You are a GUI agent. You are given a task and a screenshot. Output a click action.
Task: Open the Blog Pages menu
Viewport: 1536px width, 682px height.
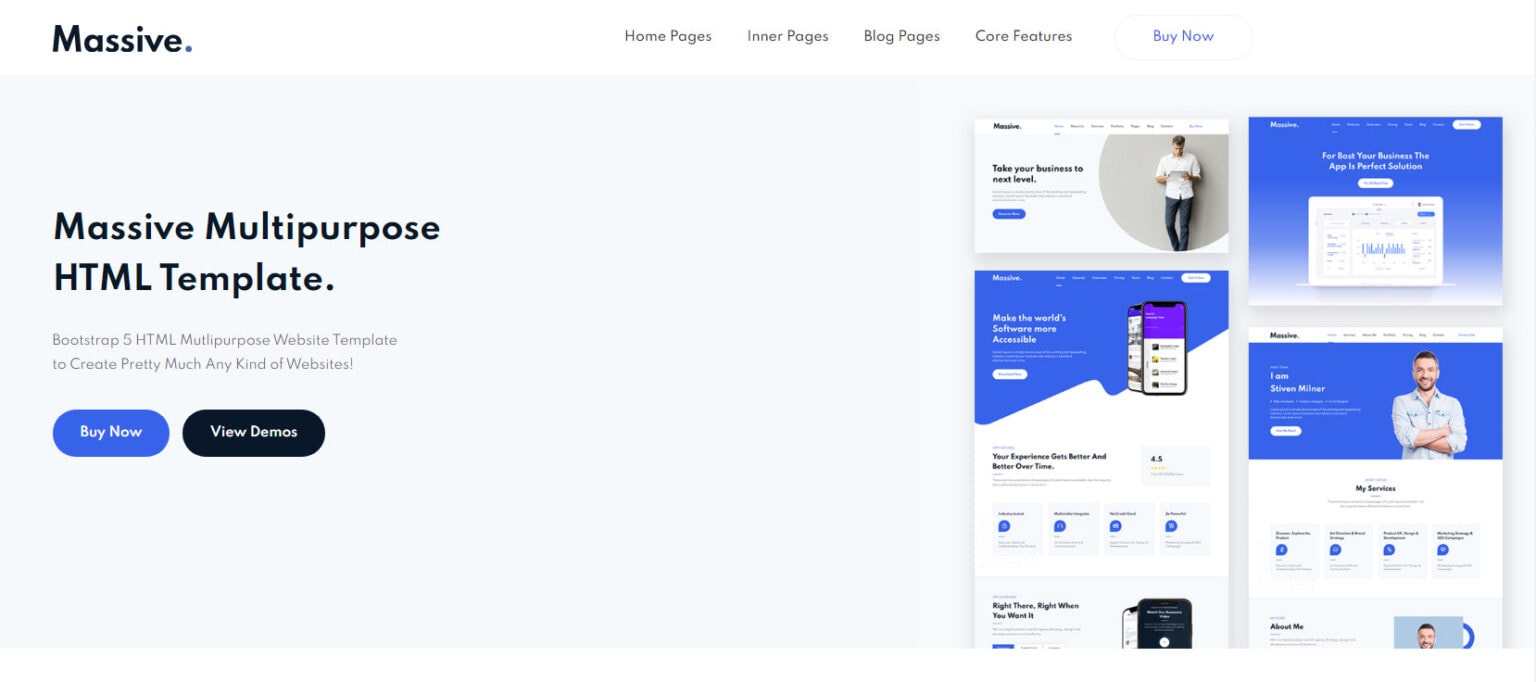901,36
